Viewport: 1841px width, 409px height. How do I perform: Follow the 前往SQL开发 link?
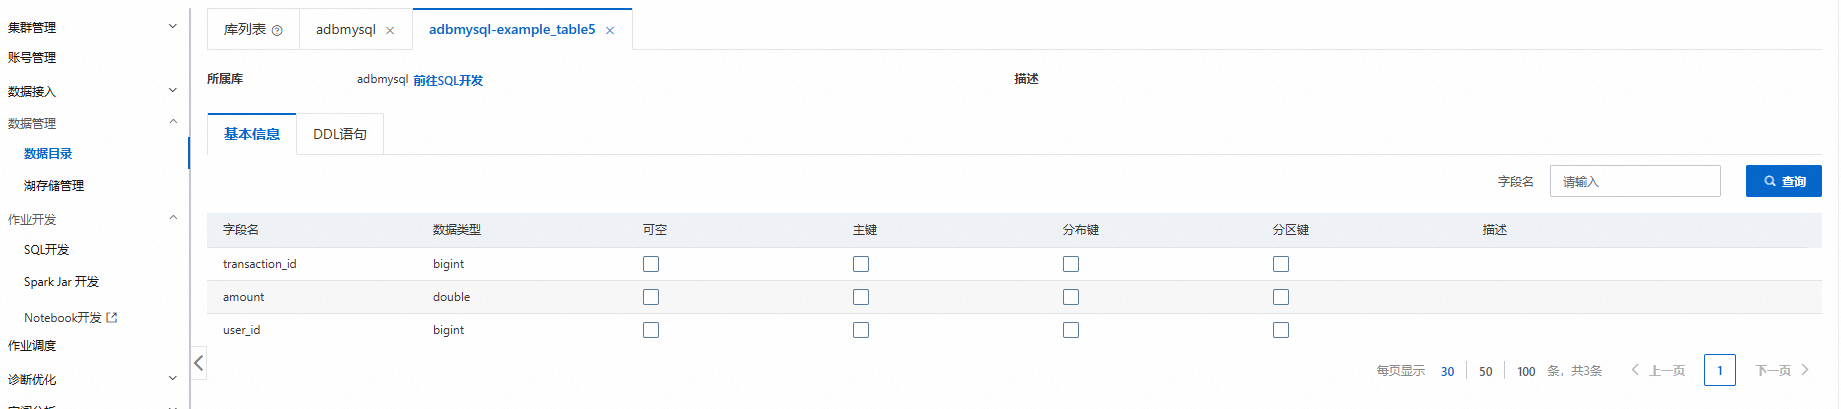point(448,80)
